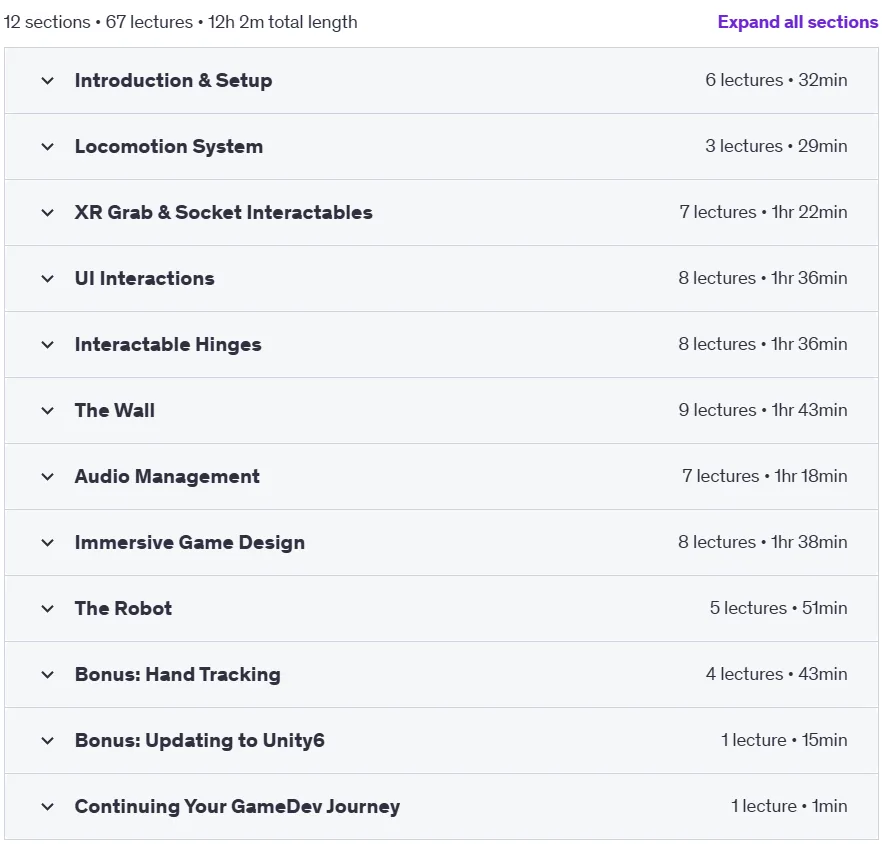Click The Robot section heading

tap(123, 608)
